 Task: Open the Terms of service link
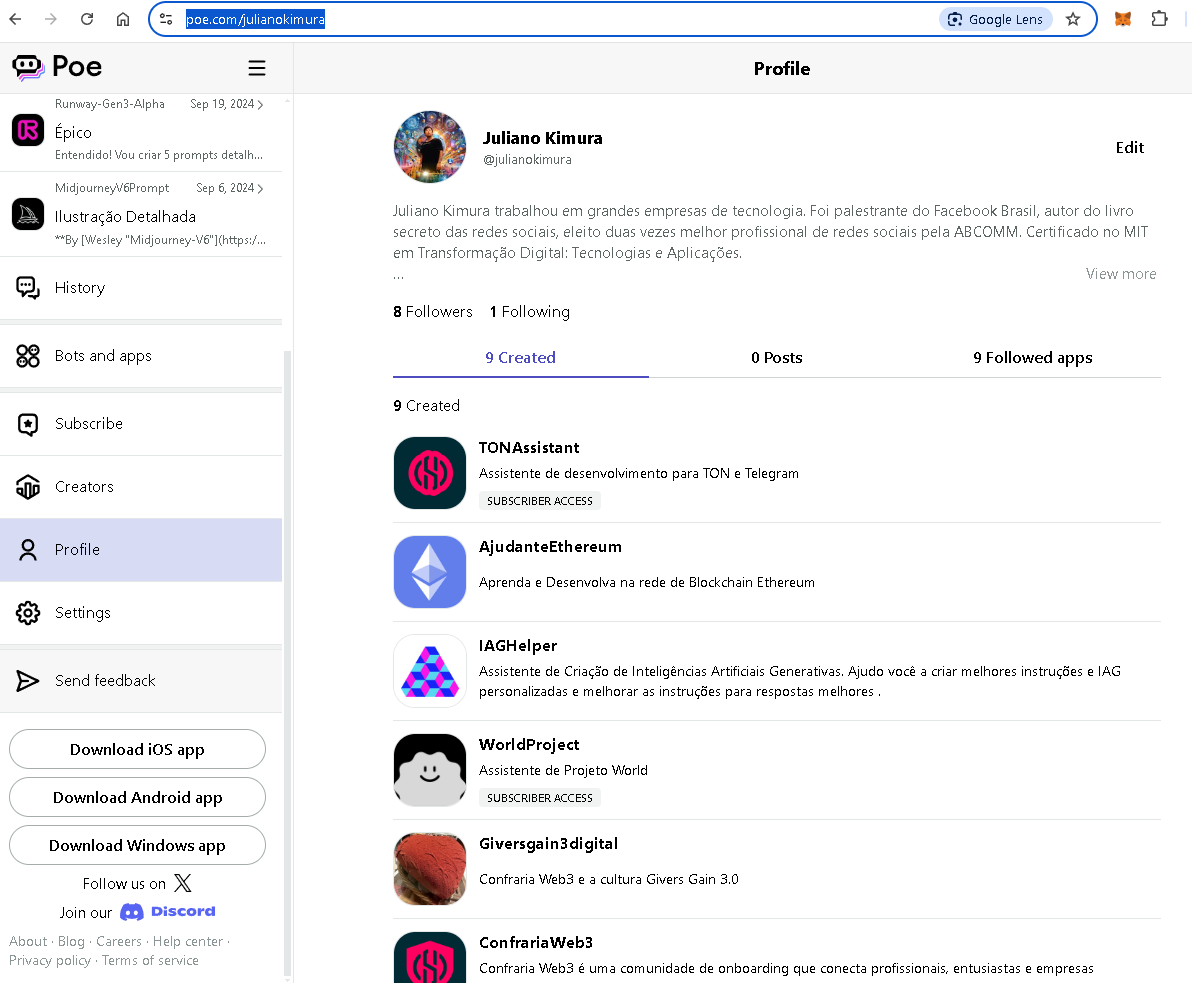(x=151, y=960)
